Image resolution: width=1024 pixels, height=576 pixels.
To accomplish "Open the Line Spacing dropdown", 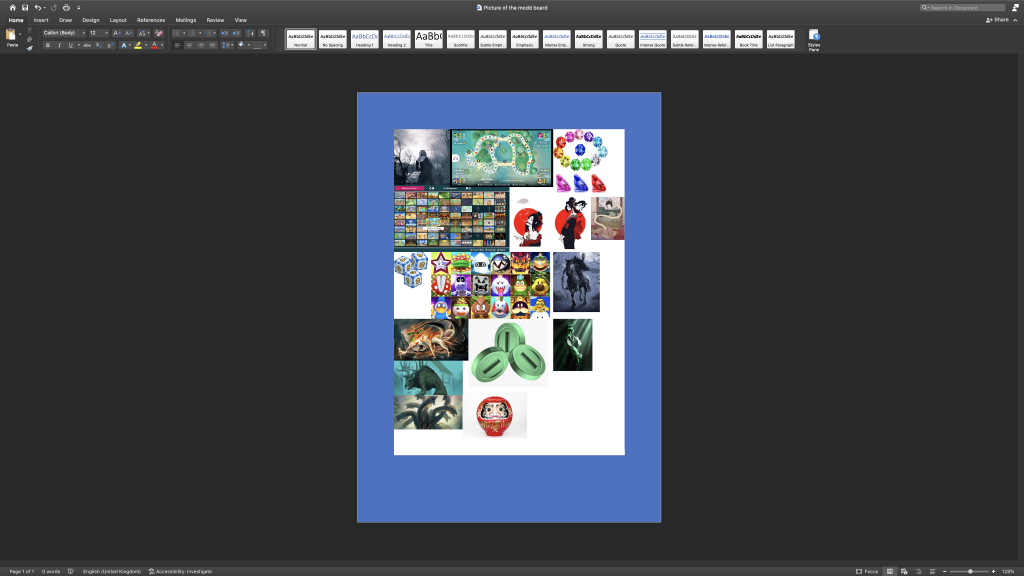I will pos(227,45).
